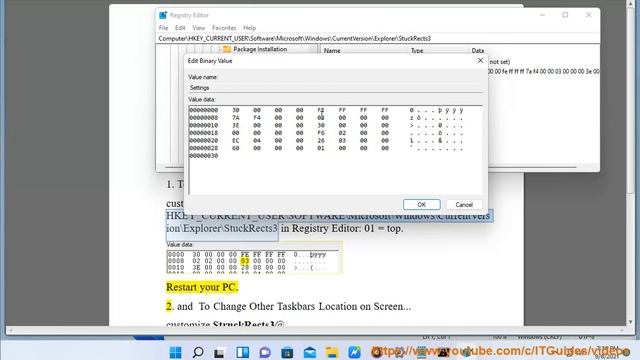The width and height of the screenshot is (640, 360).
Task: Open the Mail app icon
Action: [310, 352]
